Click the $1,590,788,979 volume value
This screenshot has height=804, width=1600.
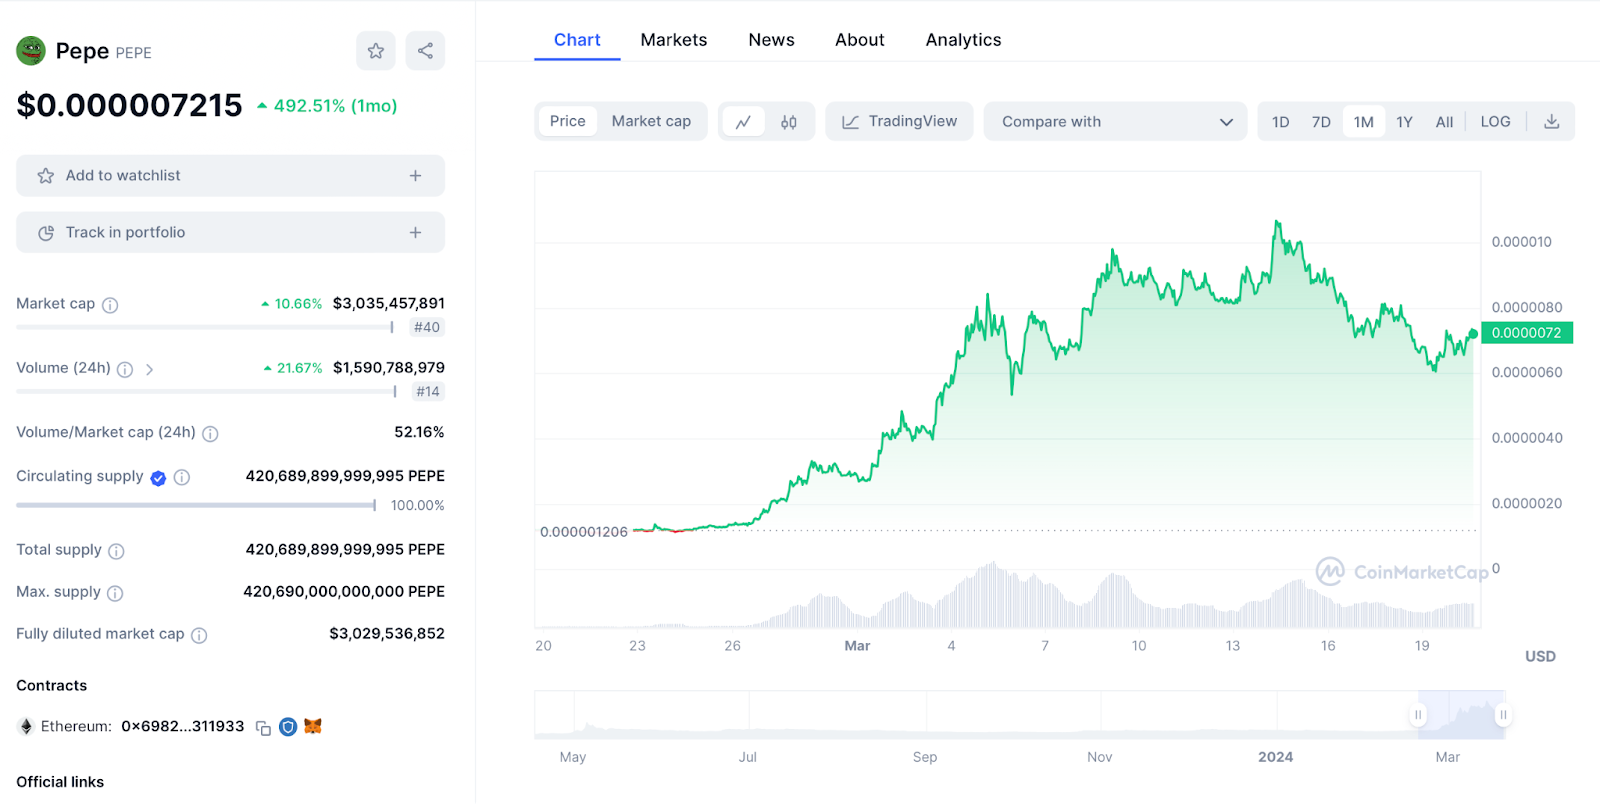coord(389,368)
